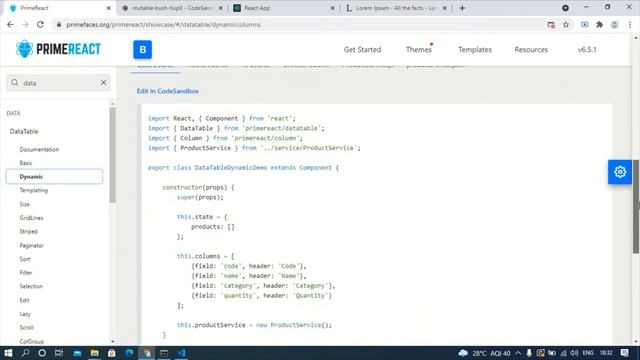This screenshot has width=640, height=360.
Task: Open the terminal window from taskbar
Action: (x=164, y=353)
